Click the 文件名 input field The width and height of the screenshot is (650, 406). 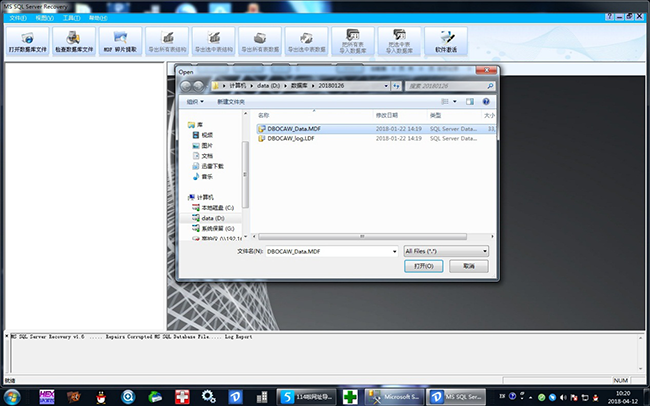[x=329, y=251]
